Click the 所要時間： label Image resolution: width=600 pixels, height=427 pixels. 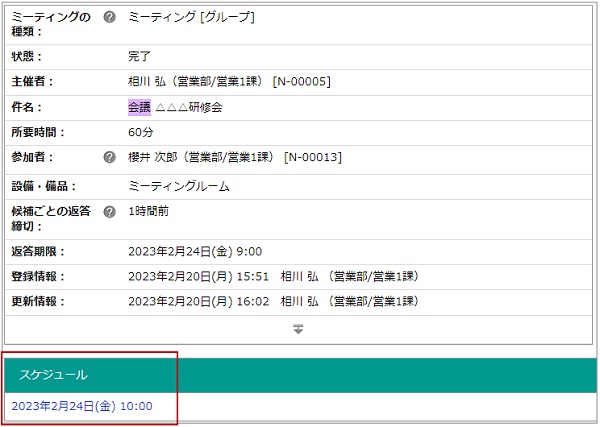(38, 132)
